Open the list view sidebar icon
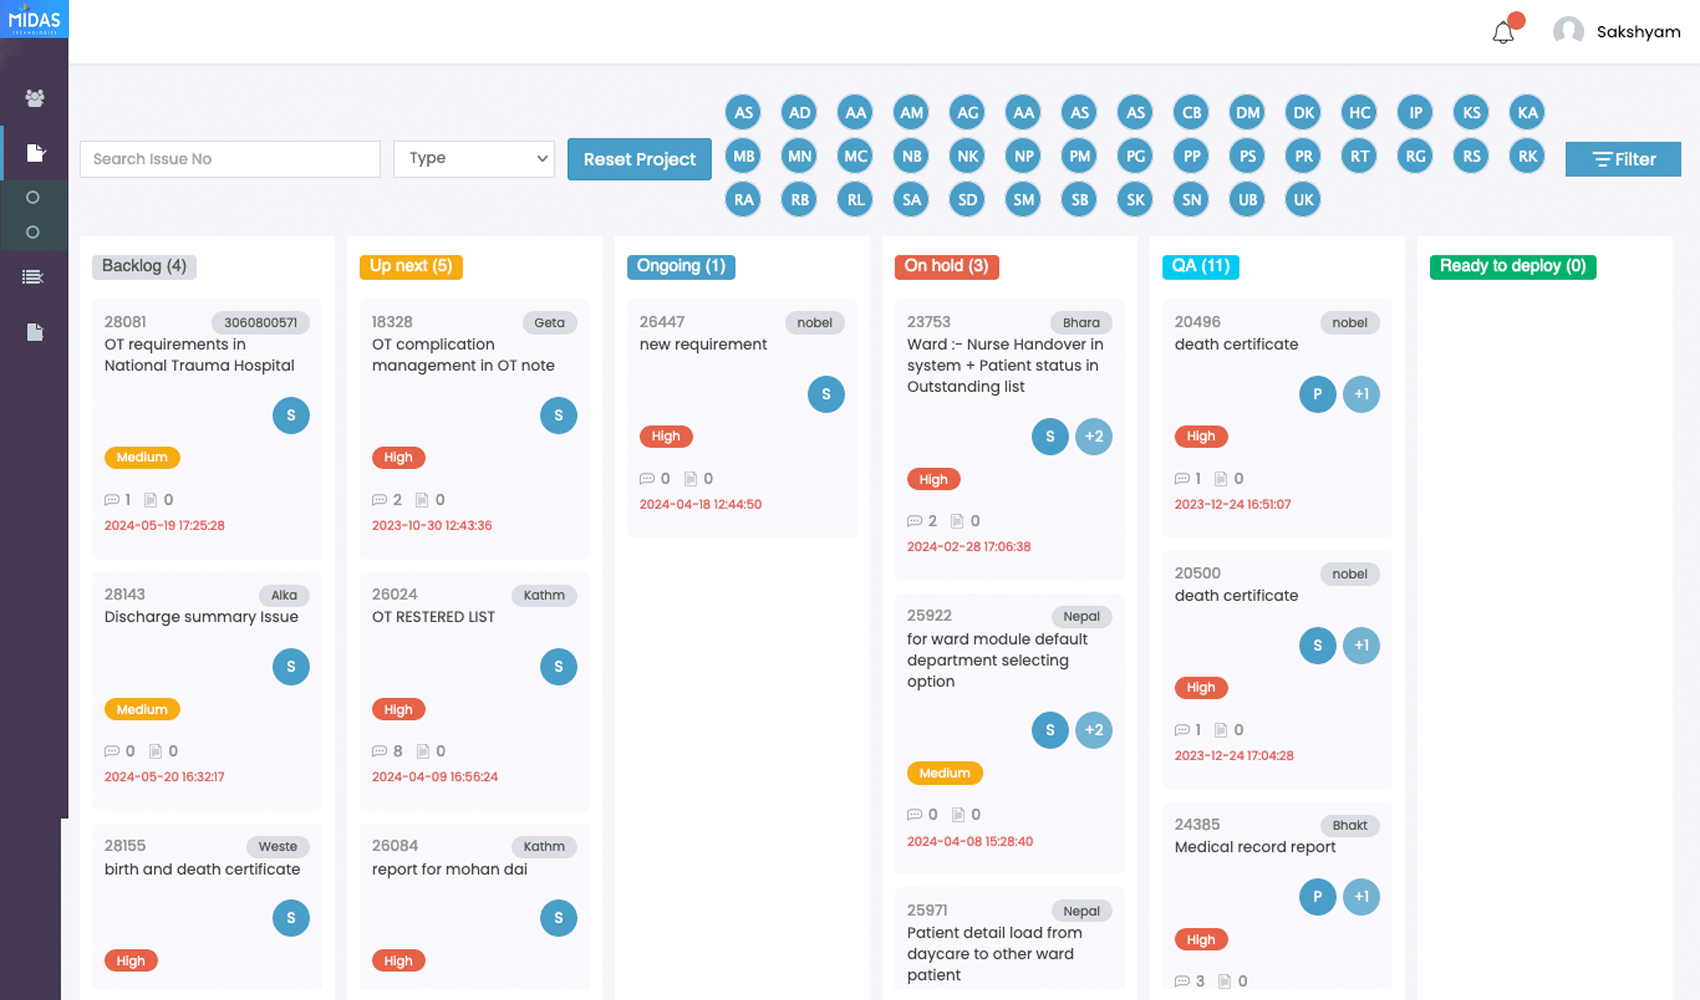The height and width of the screenshot is (1000, 1700). pyautogui.click(x=33, y=277)
